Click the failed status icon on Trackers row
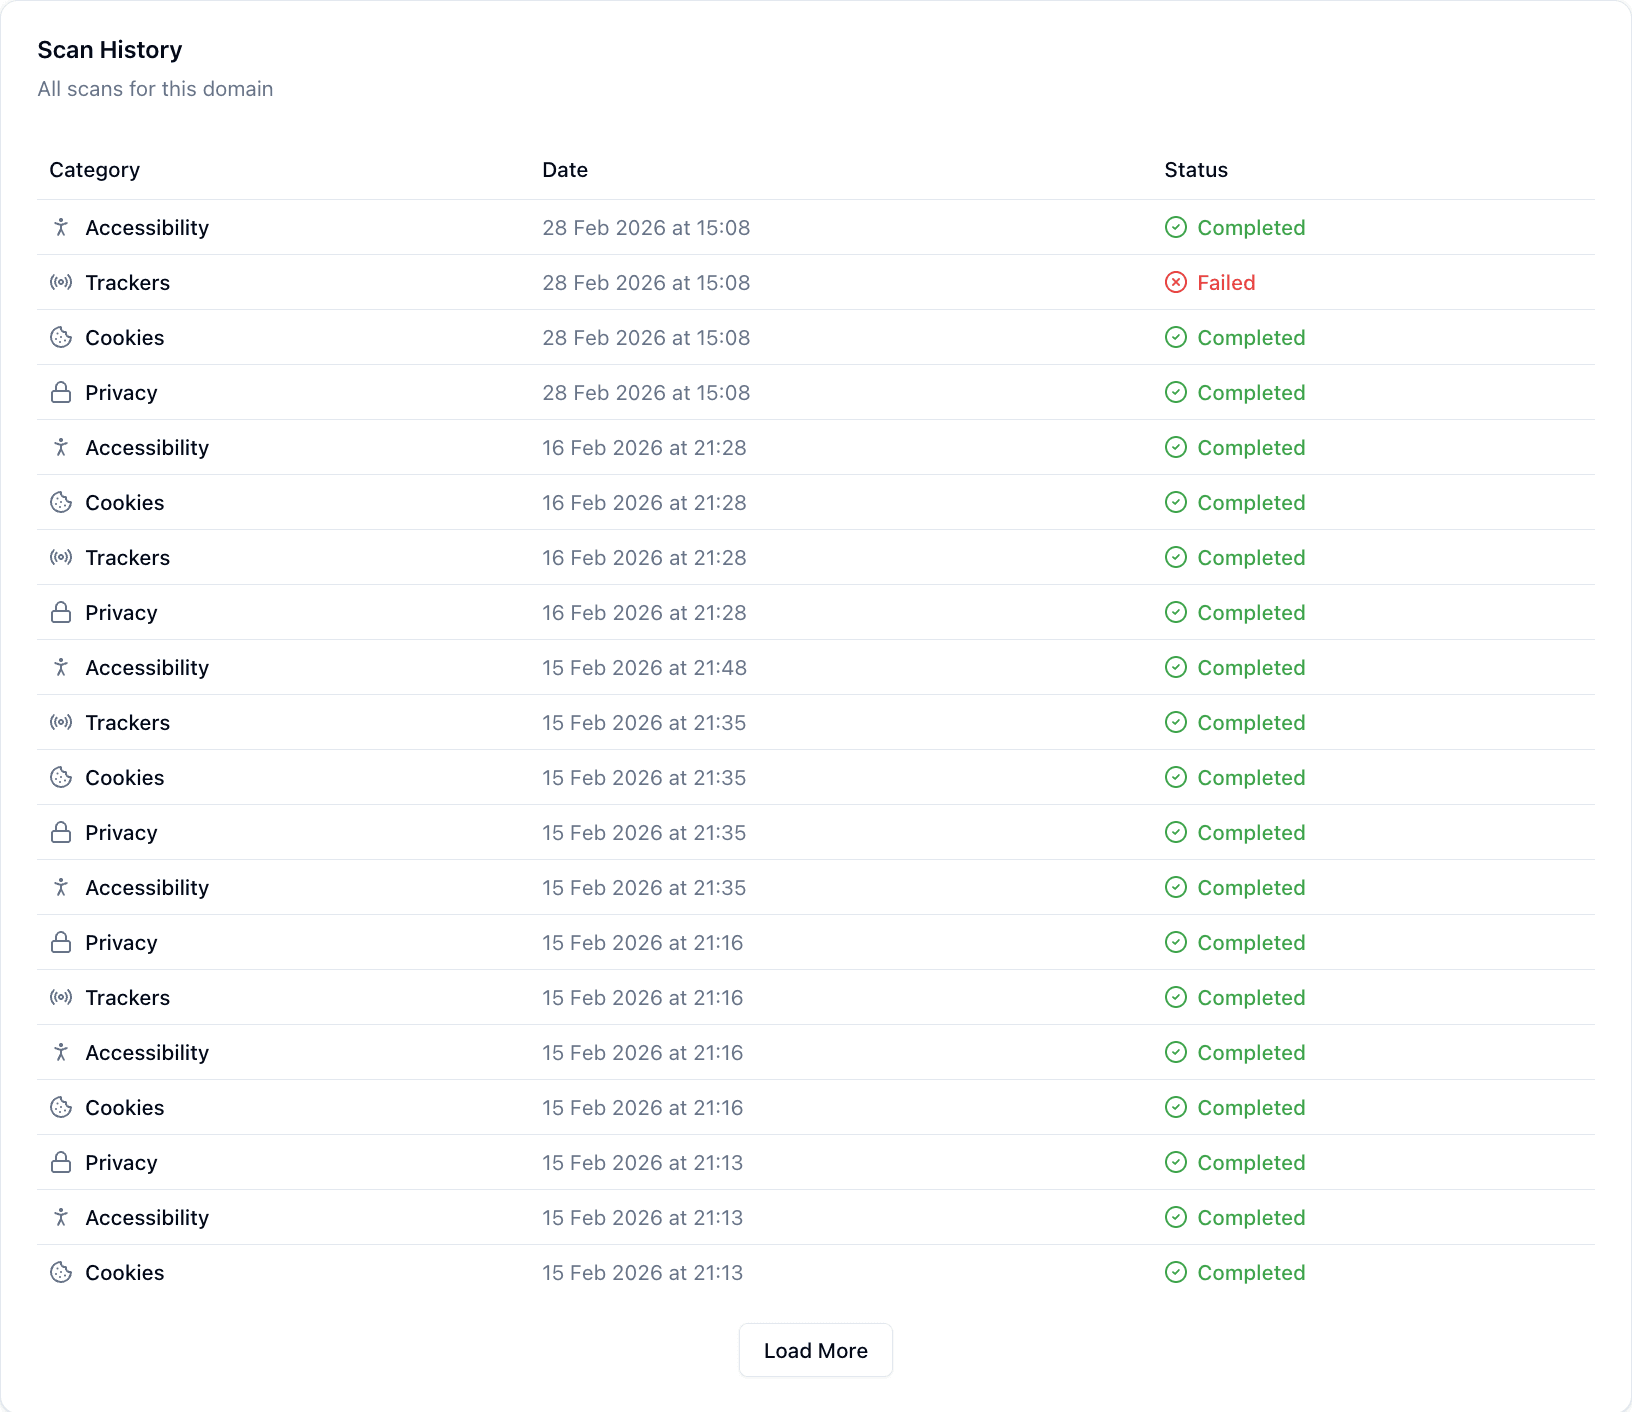This screenshot has width=1632, height=1412. [x=1175, y=282]
